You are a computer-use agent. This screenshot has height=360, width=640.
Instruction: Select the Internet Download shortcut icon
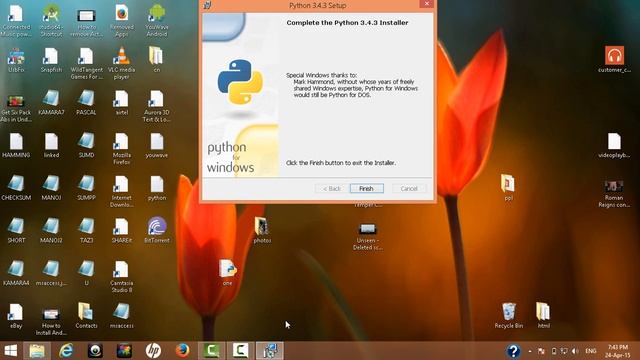pos(122,191)
